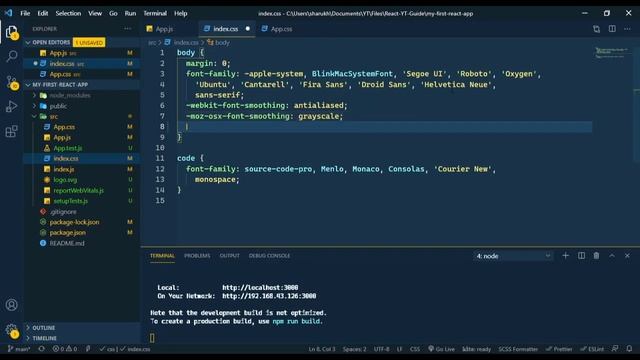The width and height of the screenshot is (640, 360).
Task: Open the Help menu
Action: pyautogui.click(x=180, y=13)
